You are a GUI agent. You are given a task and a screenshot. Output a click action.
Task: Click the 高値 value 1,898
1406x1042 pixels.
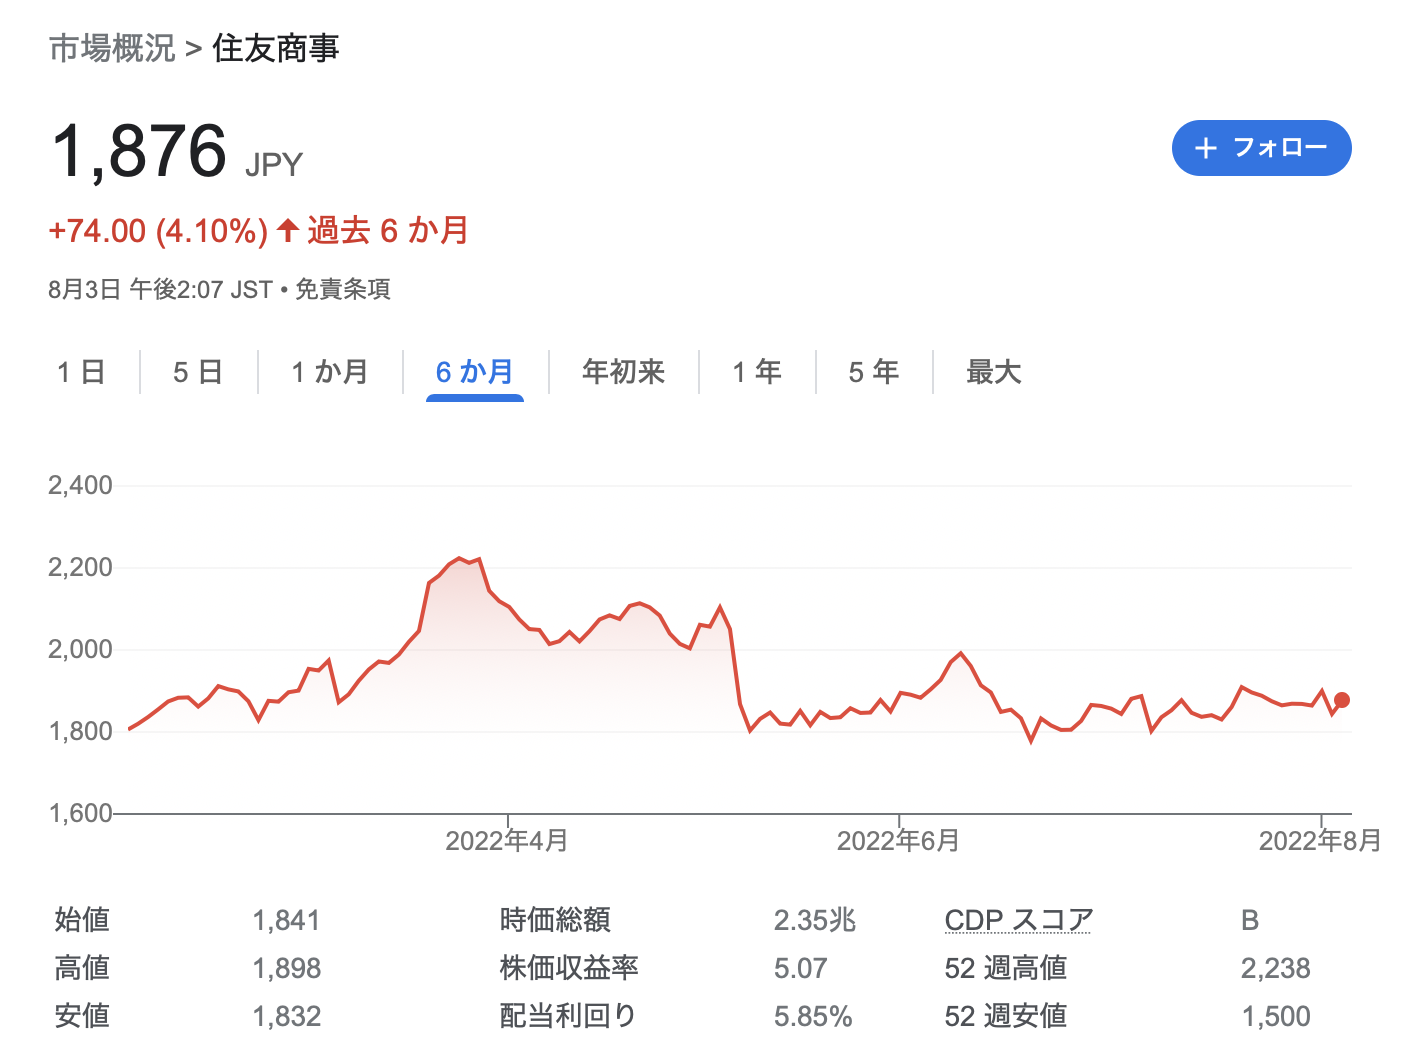[286, 968]
